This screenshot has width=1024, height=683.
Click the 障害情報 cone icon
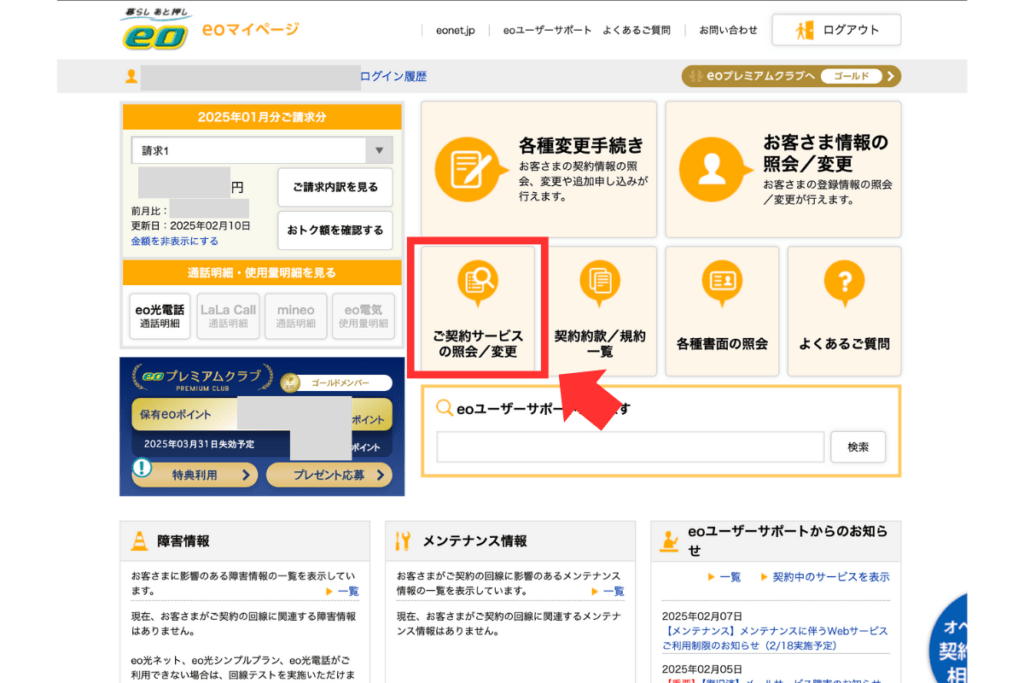pos(139,541)
